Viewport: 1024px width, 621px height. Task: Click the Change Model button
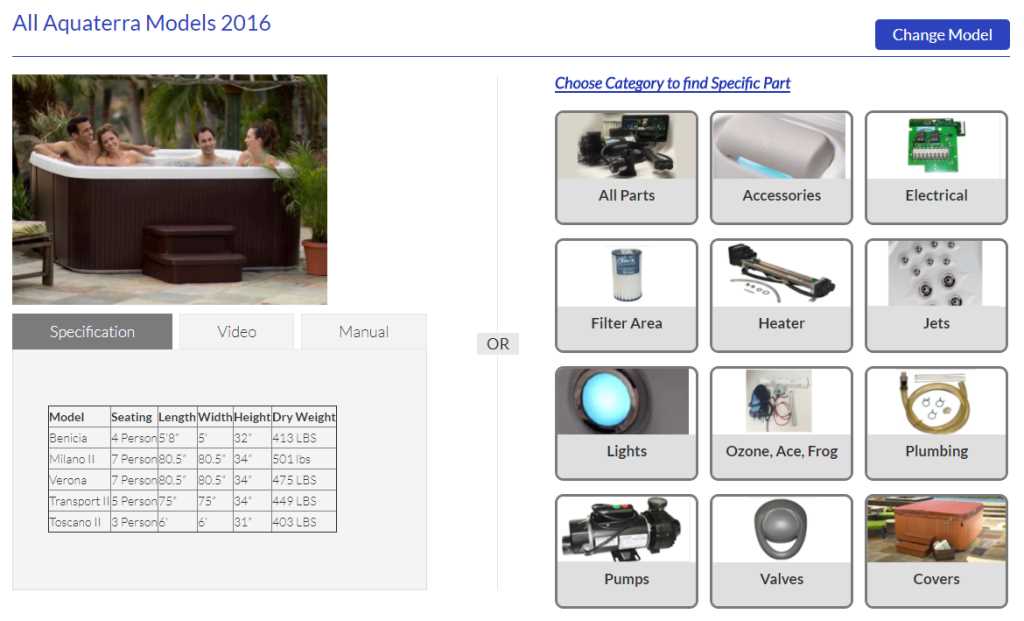pos(942,35)
